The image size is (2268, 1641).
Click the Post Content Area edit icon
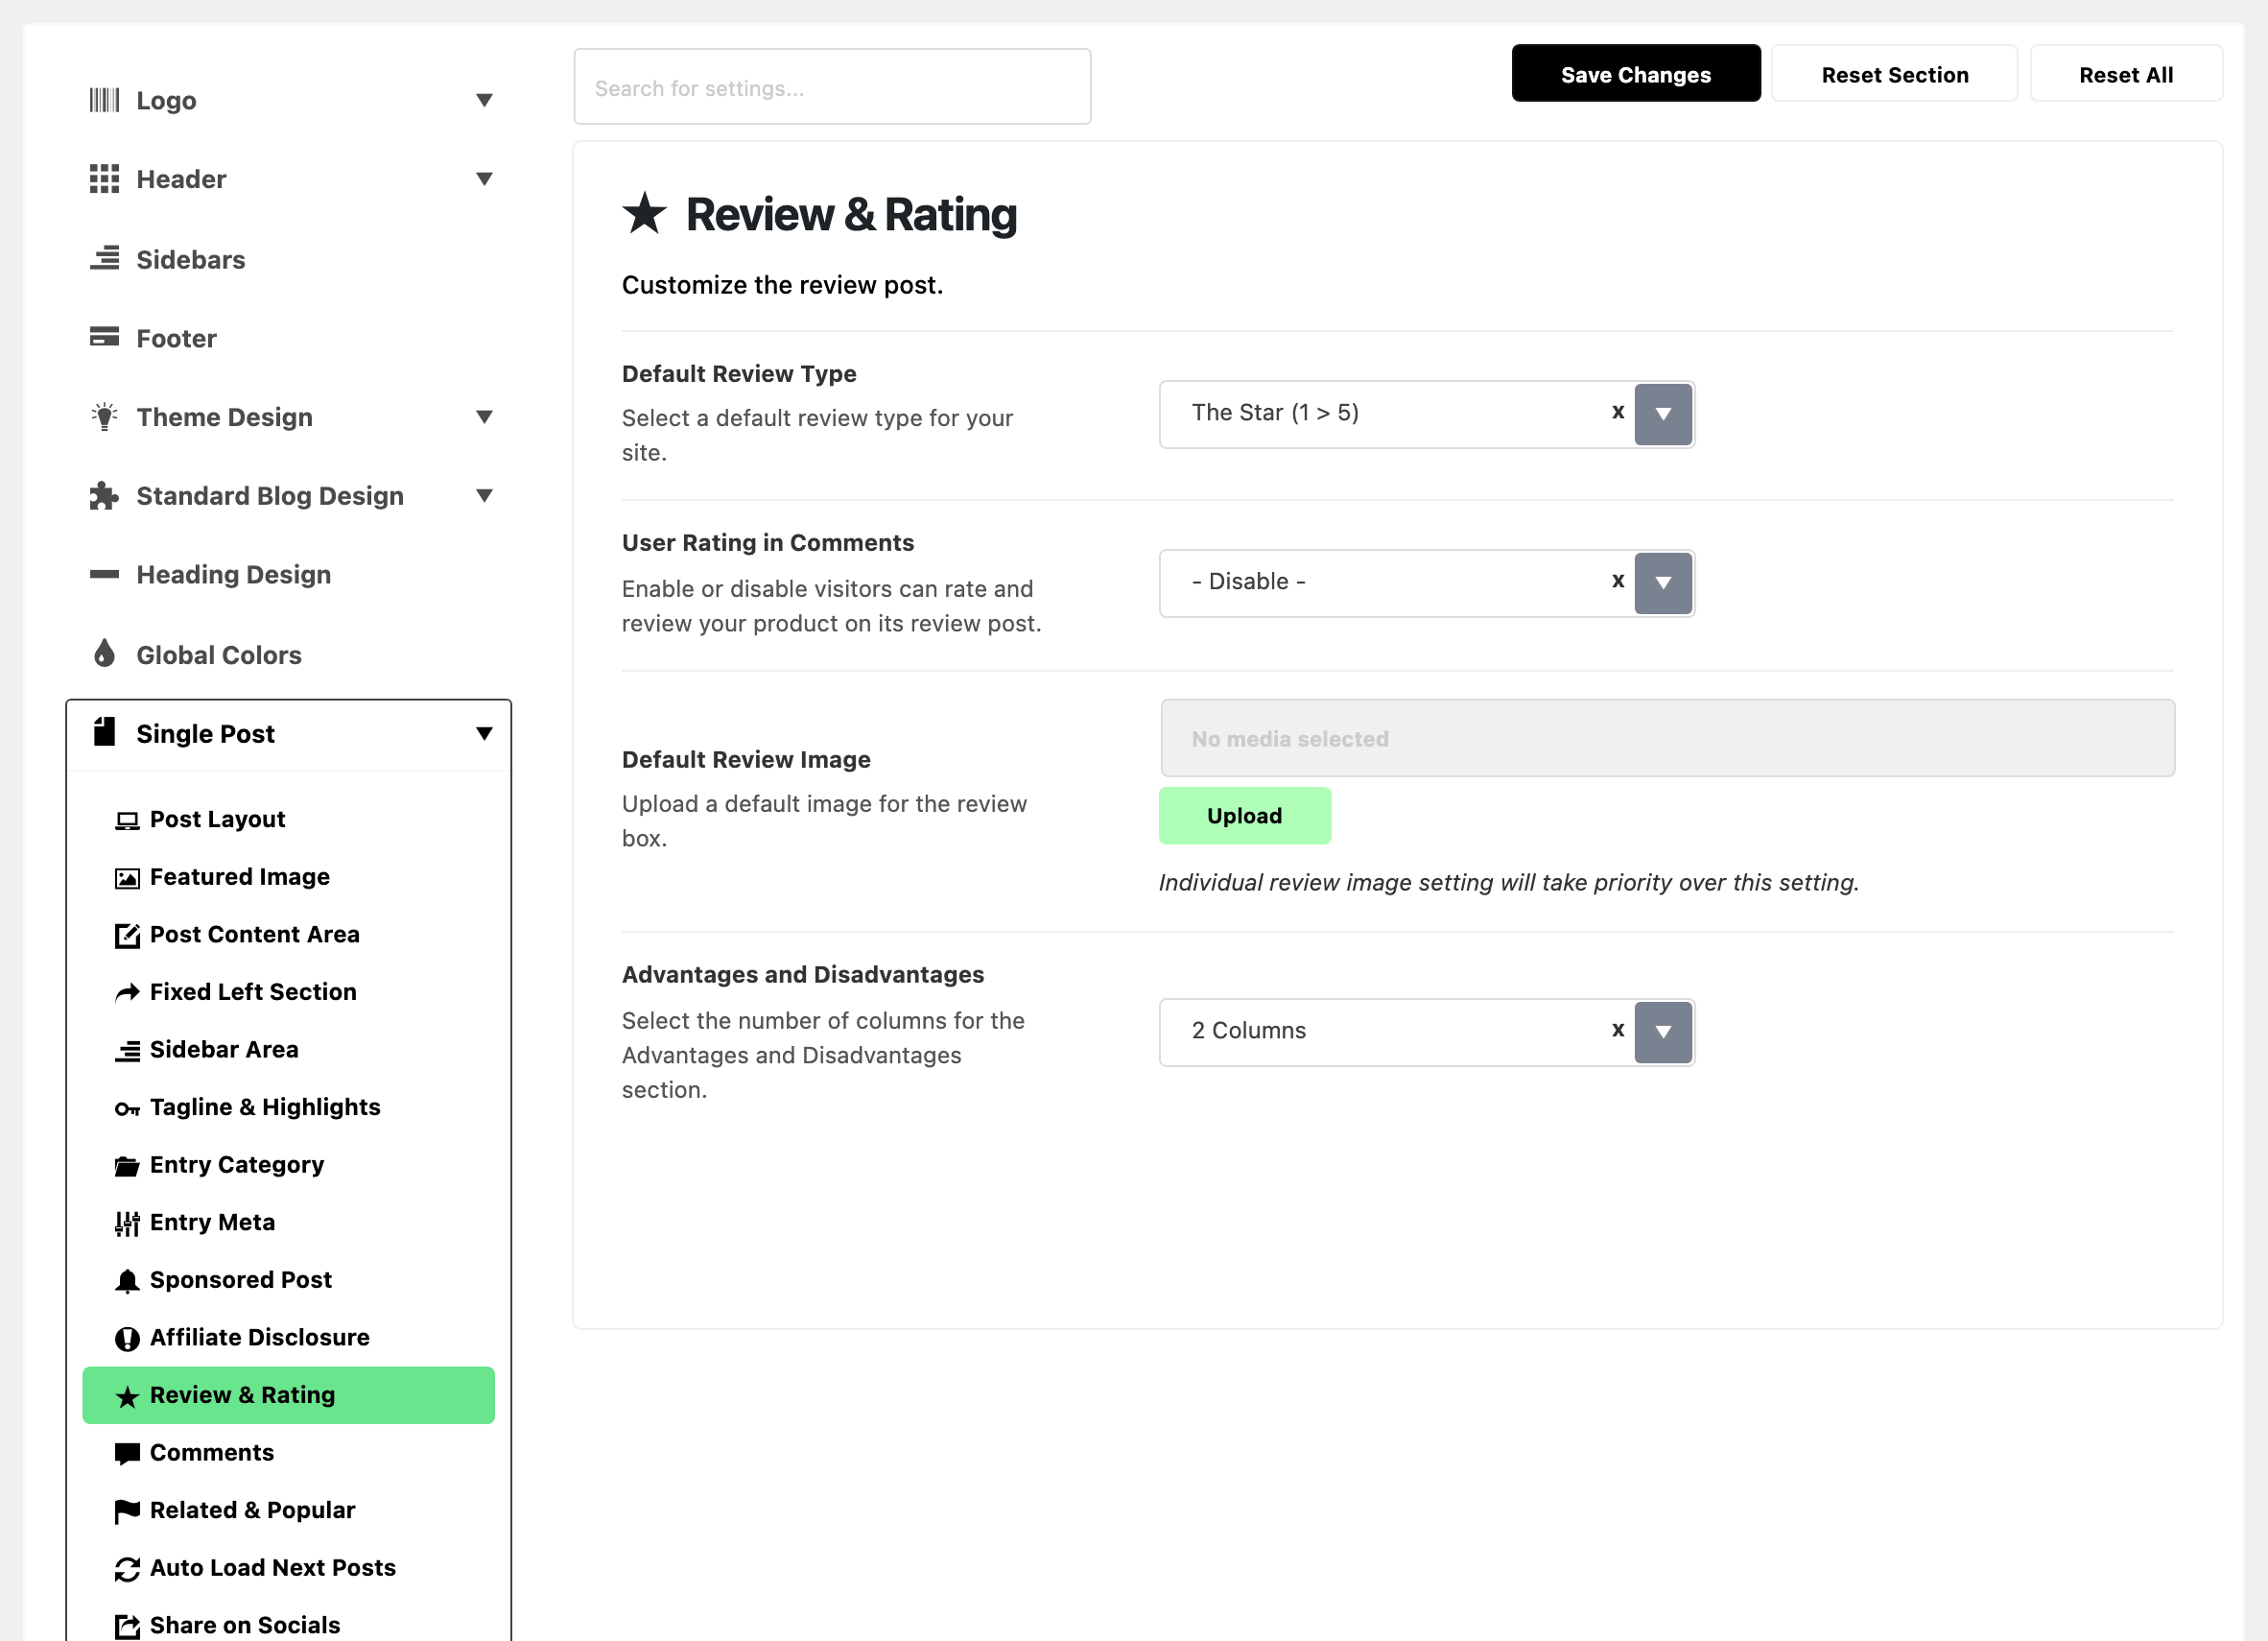[127, 935]
